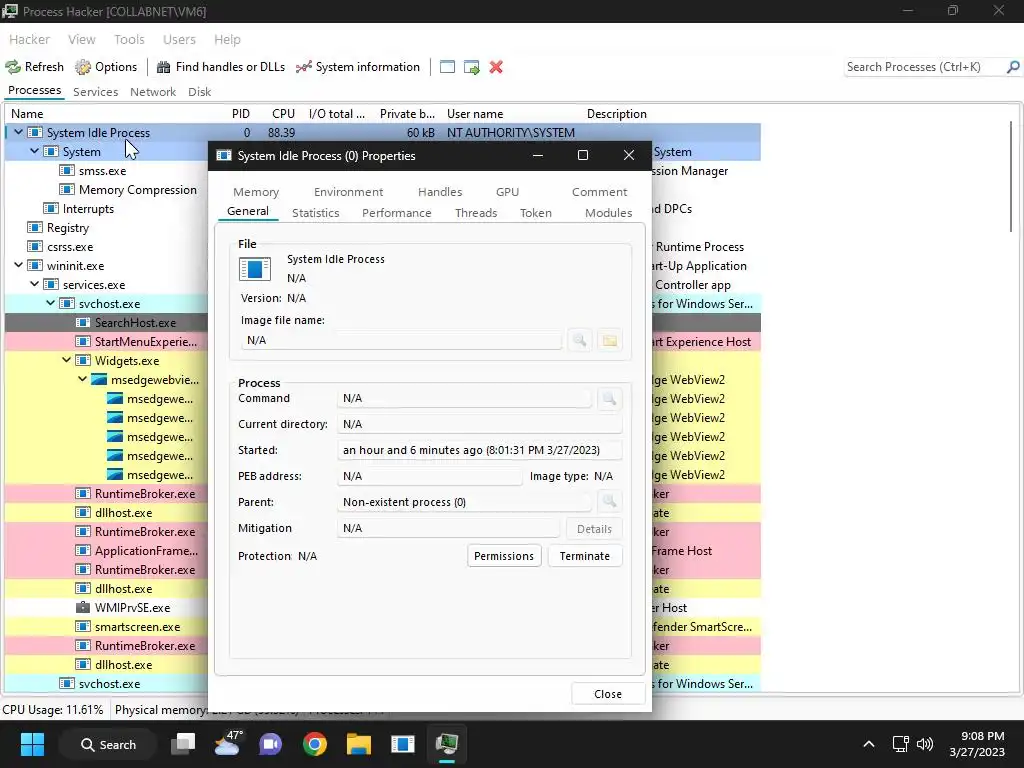Open the Windows Start menu
Viewport: 1024px width, 768px height.
pyautogui.click(x=32, y=744)
